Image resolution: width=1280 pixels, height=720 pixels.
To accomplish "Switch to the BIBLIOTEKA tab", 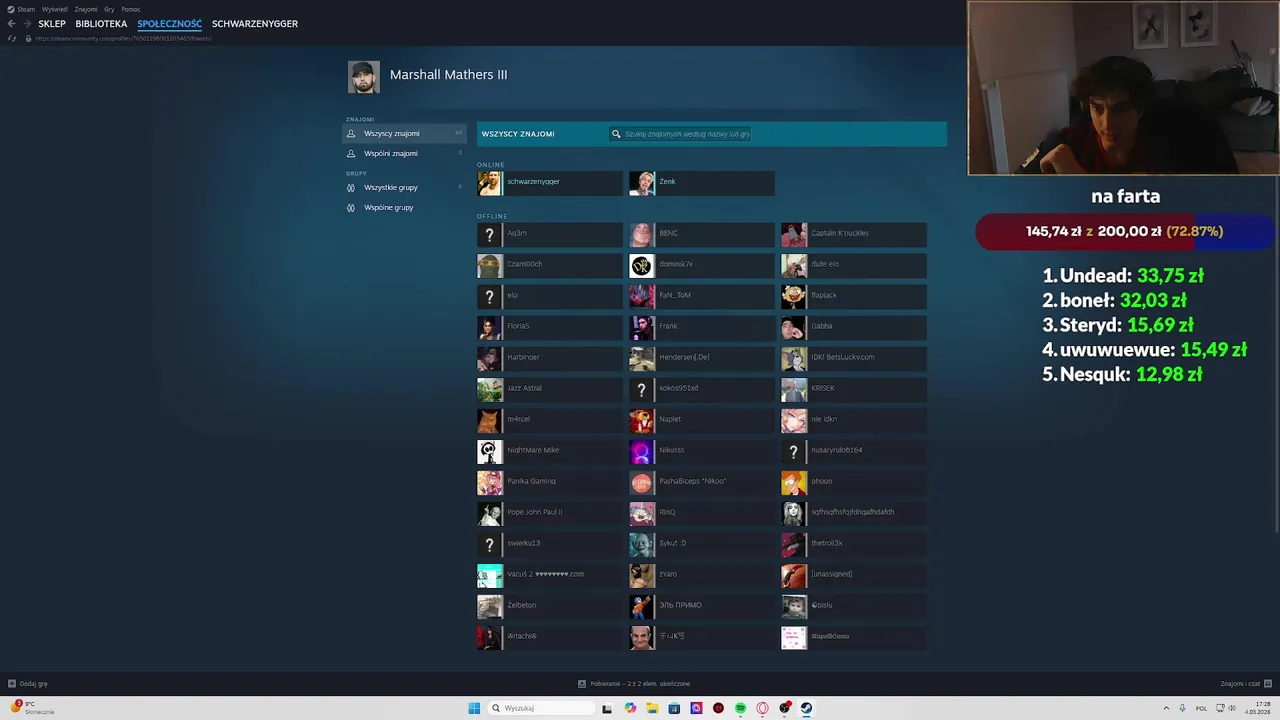I will point(101,24).
